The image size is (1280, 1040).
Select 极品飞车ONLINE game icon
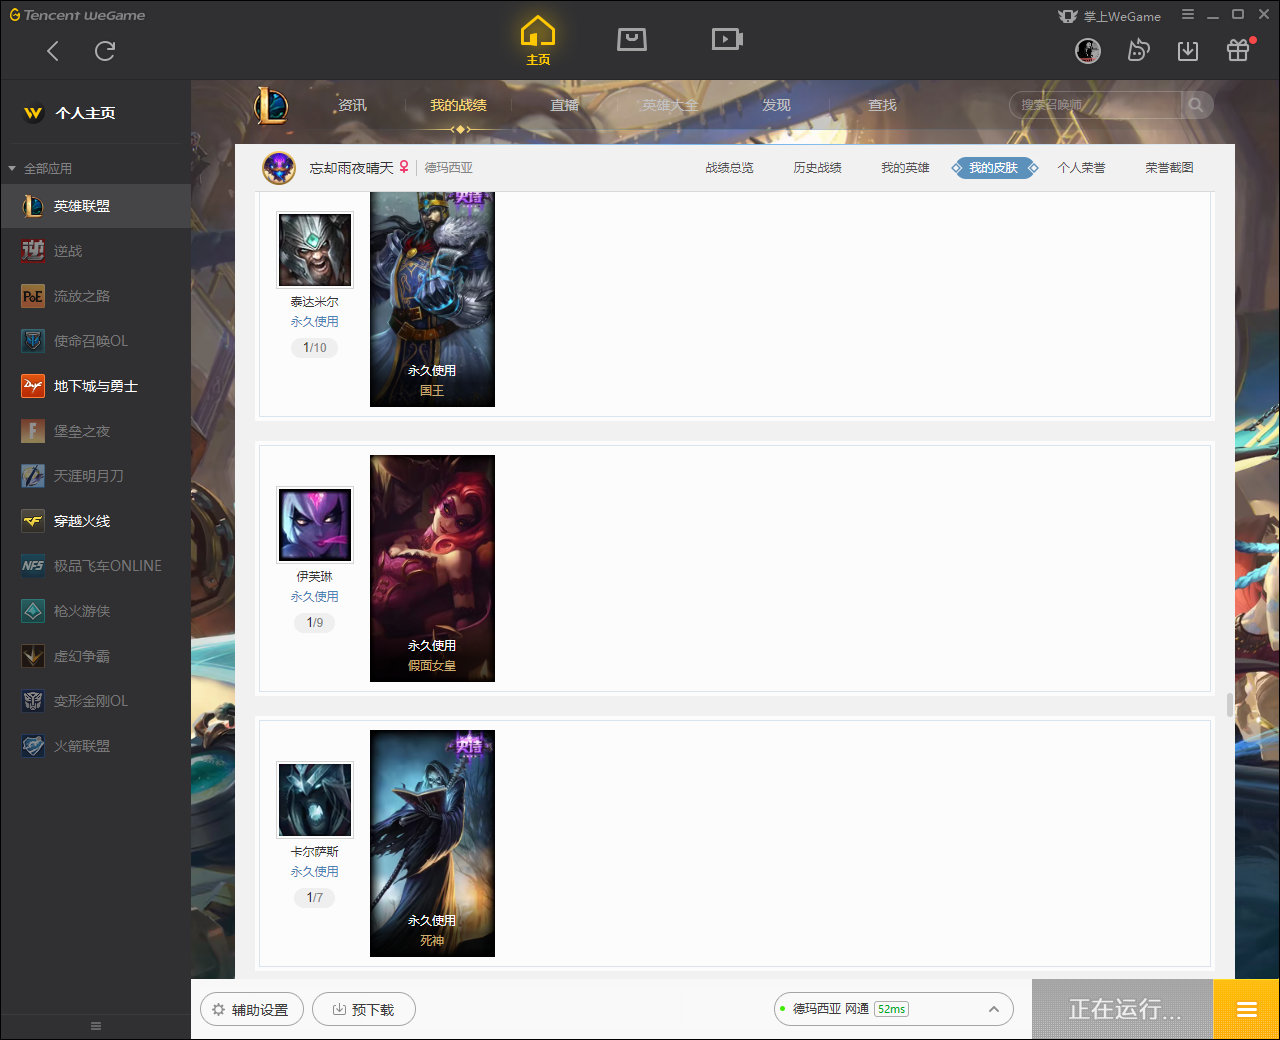33,566
